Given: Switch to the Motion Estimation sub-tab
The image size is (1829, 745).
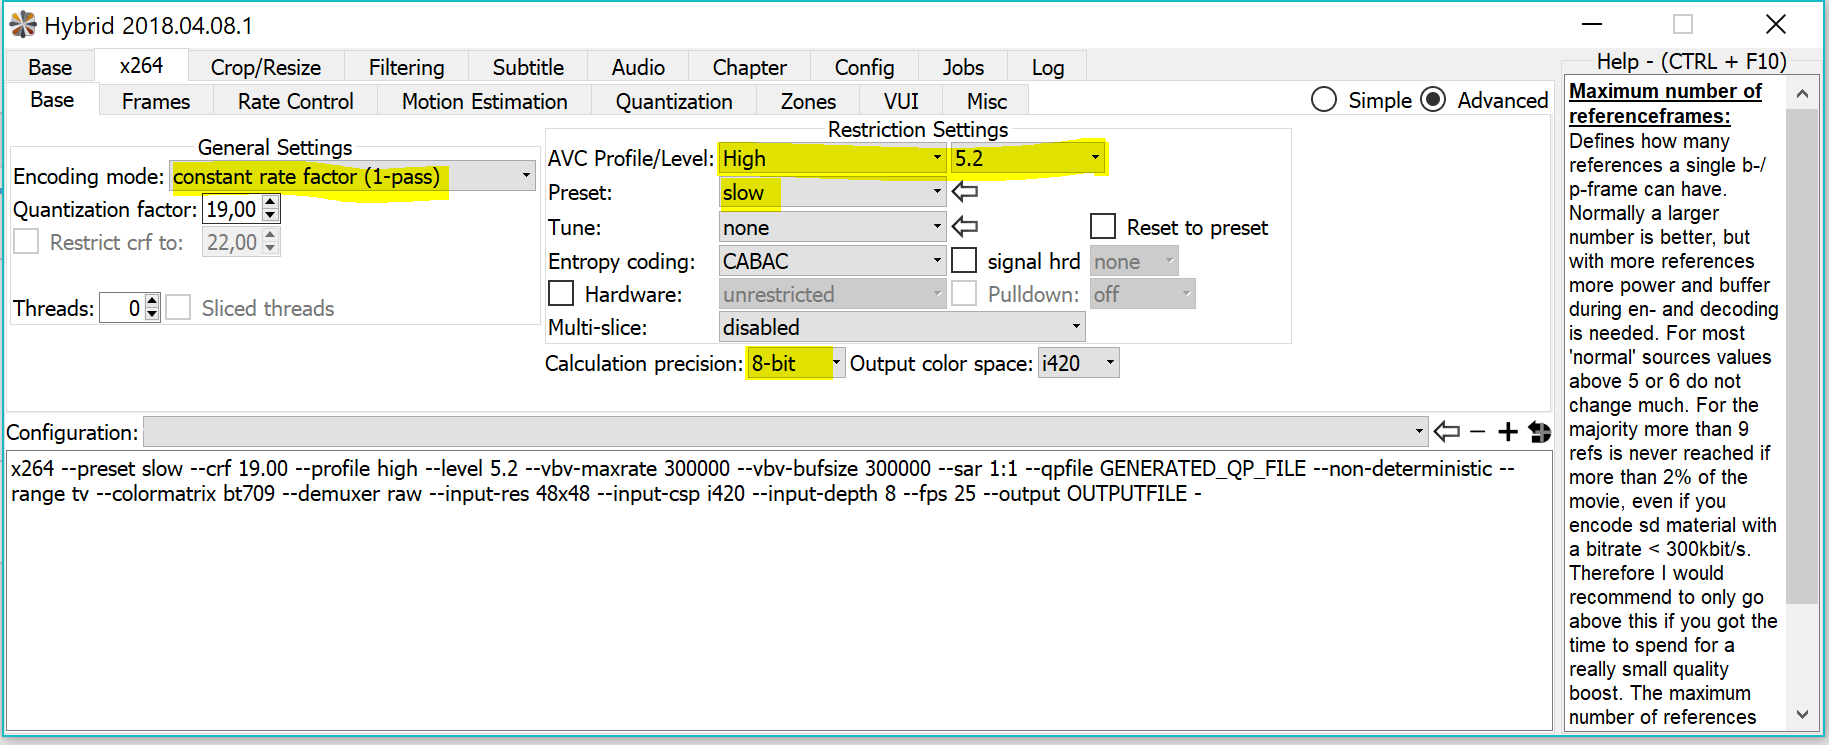Looking at the screenshot, I should [484, 101].
